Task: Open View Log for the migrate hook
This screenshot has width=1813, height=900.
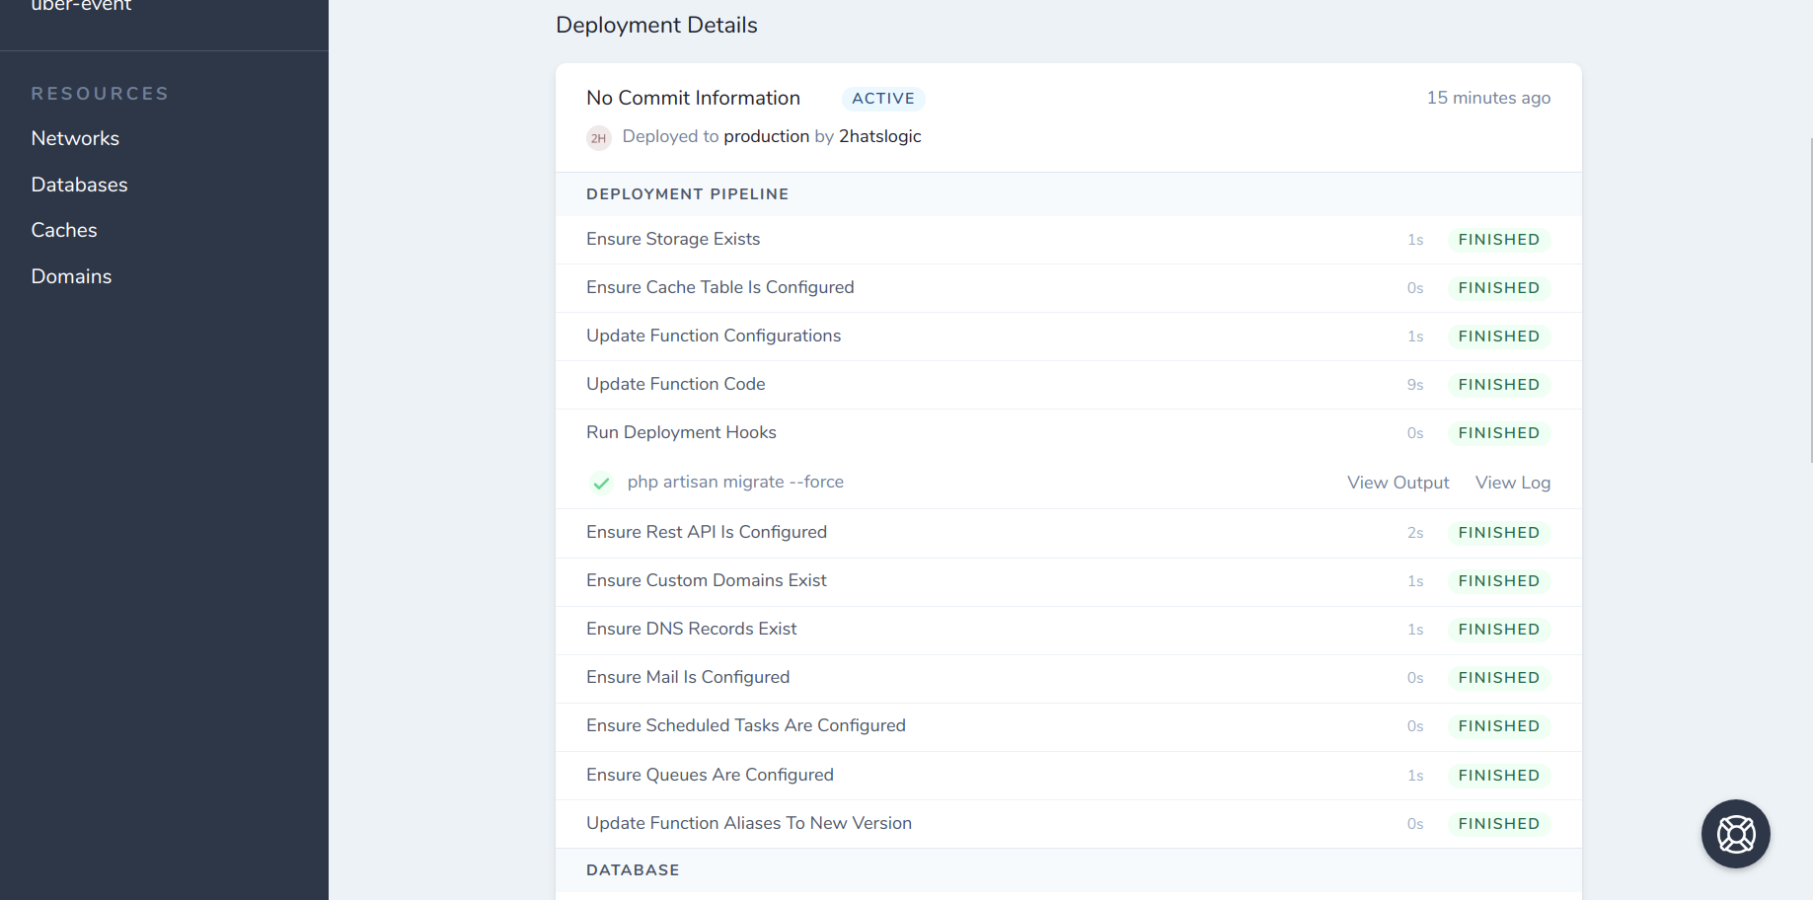Action: click(1512, 482)
